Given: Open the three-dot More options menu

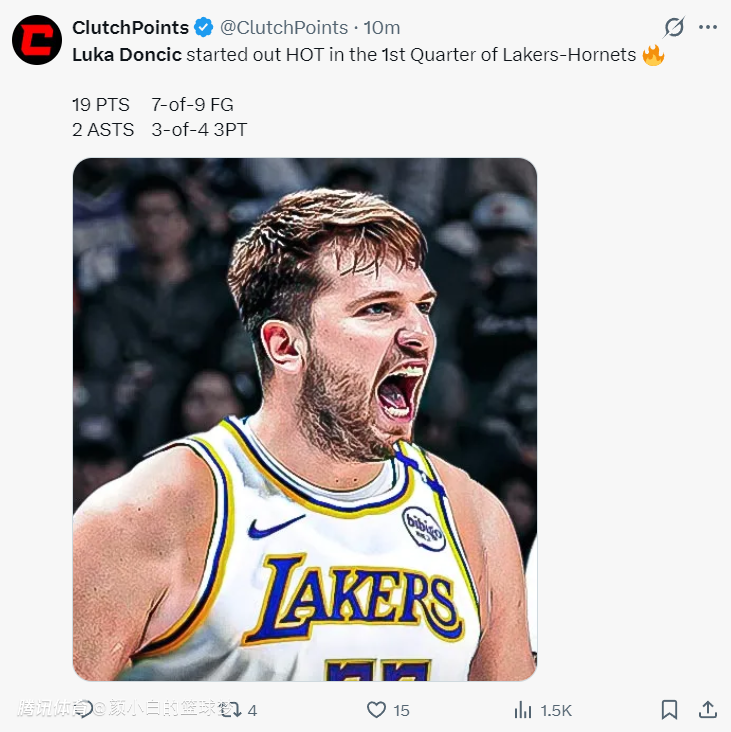Looking at the screenshot, I should point(708,28).
